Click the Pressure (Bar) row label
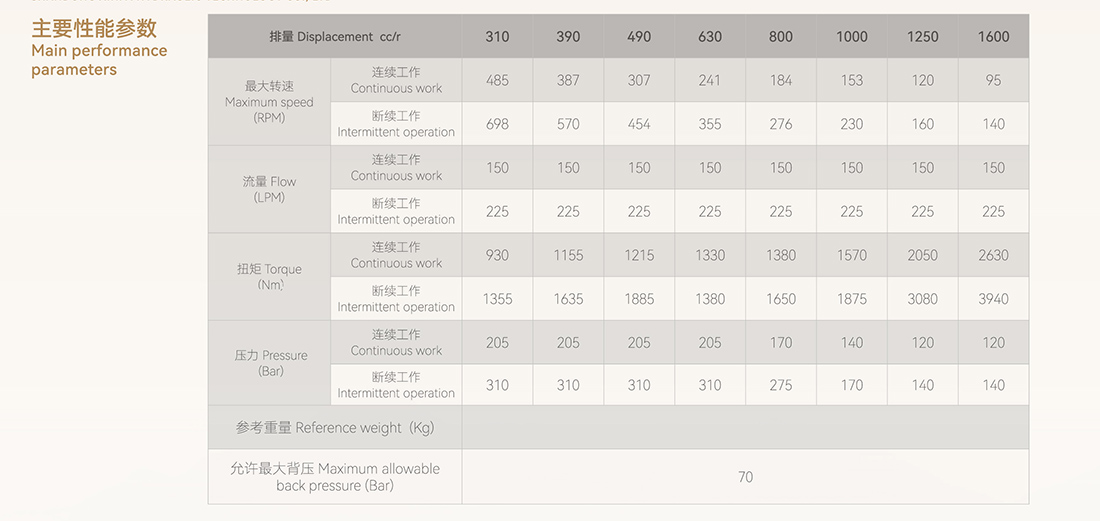1100x521 pixels. (x=269, y=363)
